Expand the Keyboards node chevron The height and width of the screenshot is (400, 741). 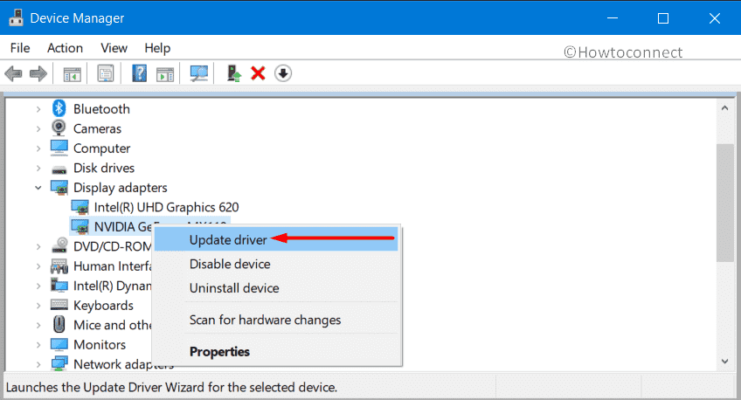pos(38,305)
